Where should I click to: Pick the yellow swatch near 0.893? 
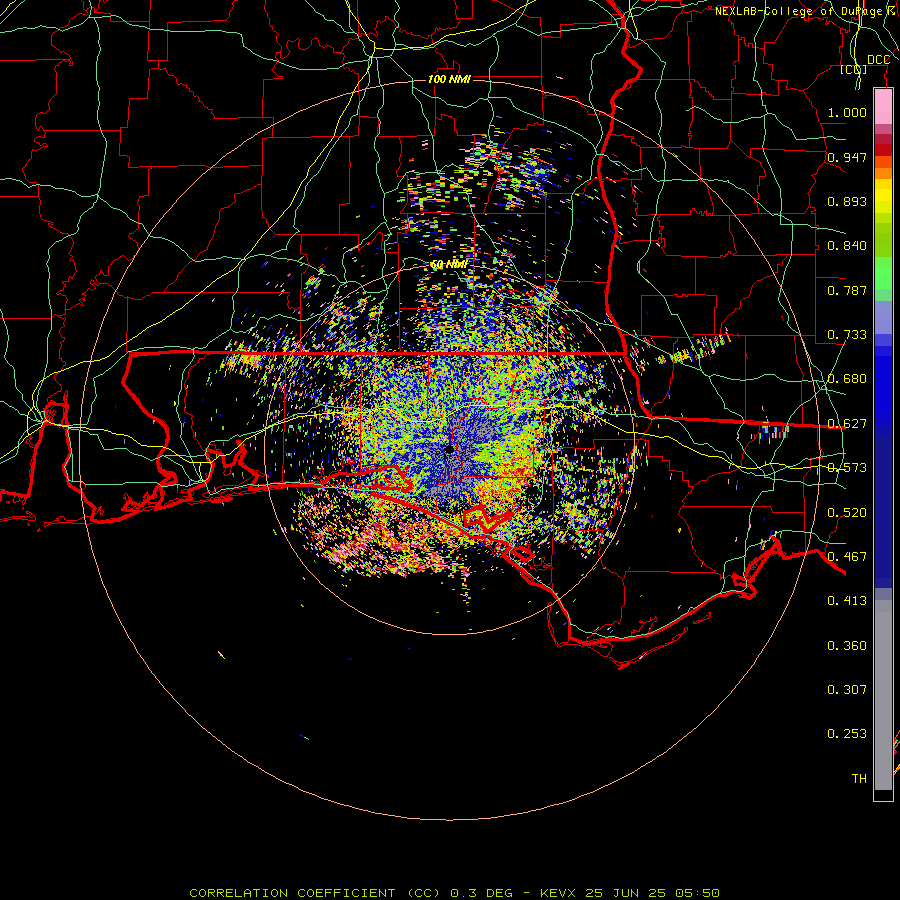point(883,197)
